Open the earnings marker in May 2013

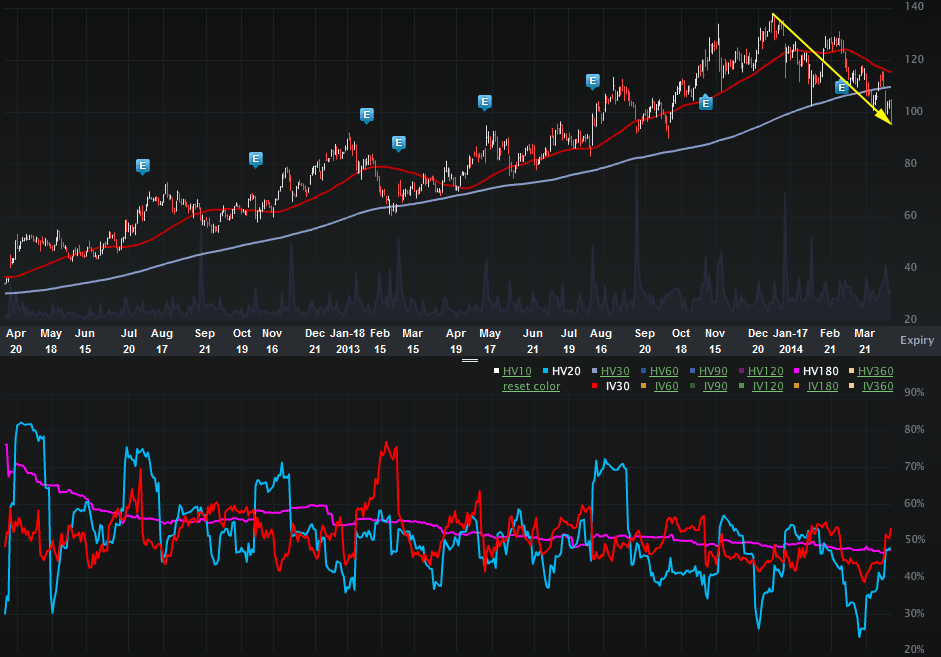coord(485,102)
